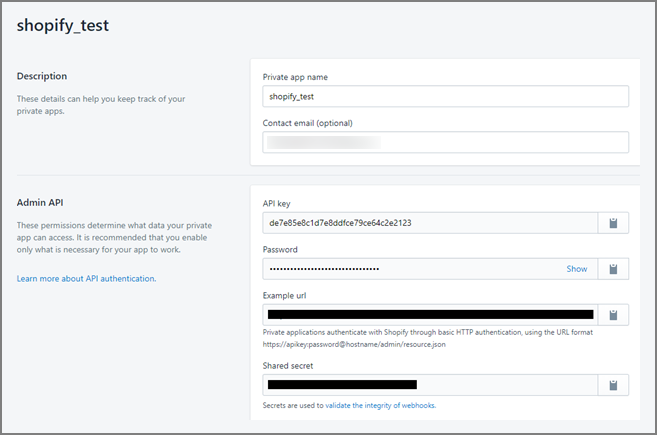
Task: Copy the API key to clipboard
Action: [613, 223]
